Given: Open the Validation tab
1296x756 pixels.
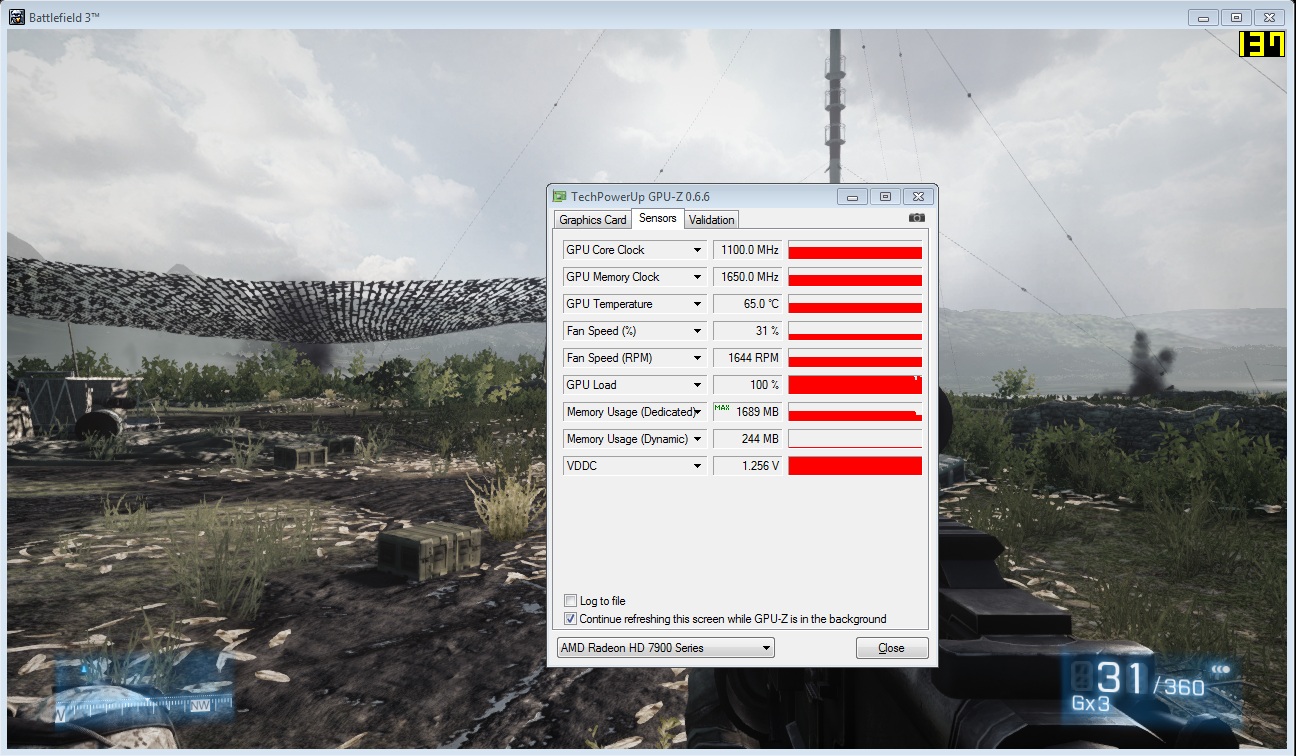Looking at the screenshot, I should coord(711,220).
